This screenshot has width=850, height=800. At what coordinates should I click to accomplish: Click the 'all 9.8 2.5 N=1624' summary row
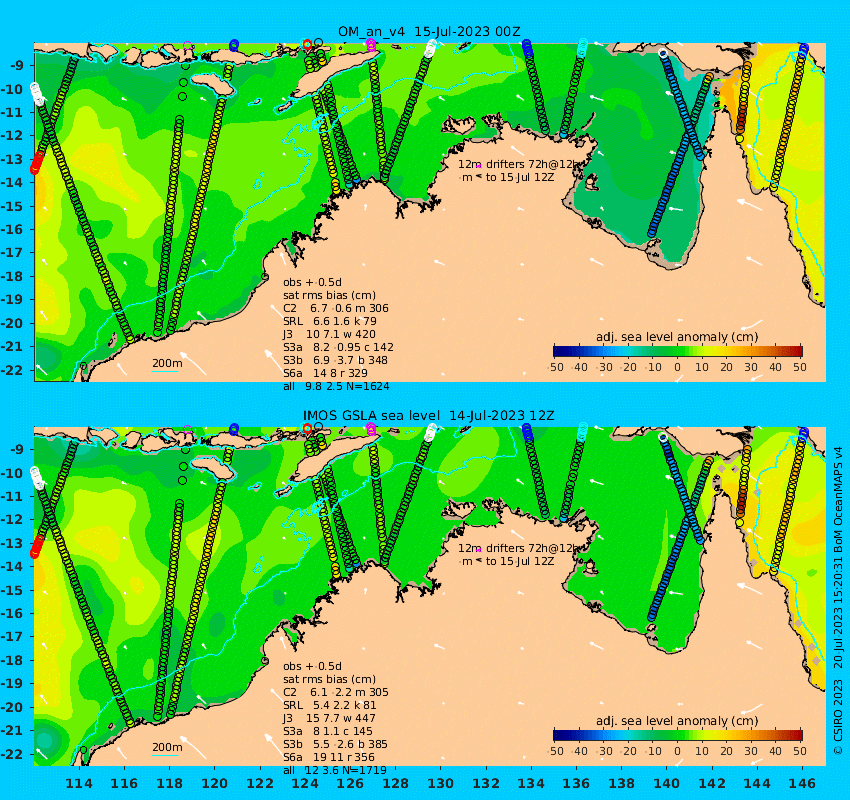click(x=336, y=386)
